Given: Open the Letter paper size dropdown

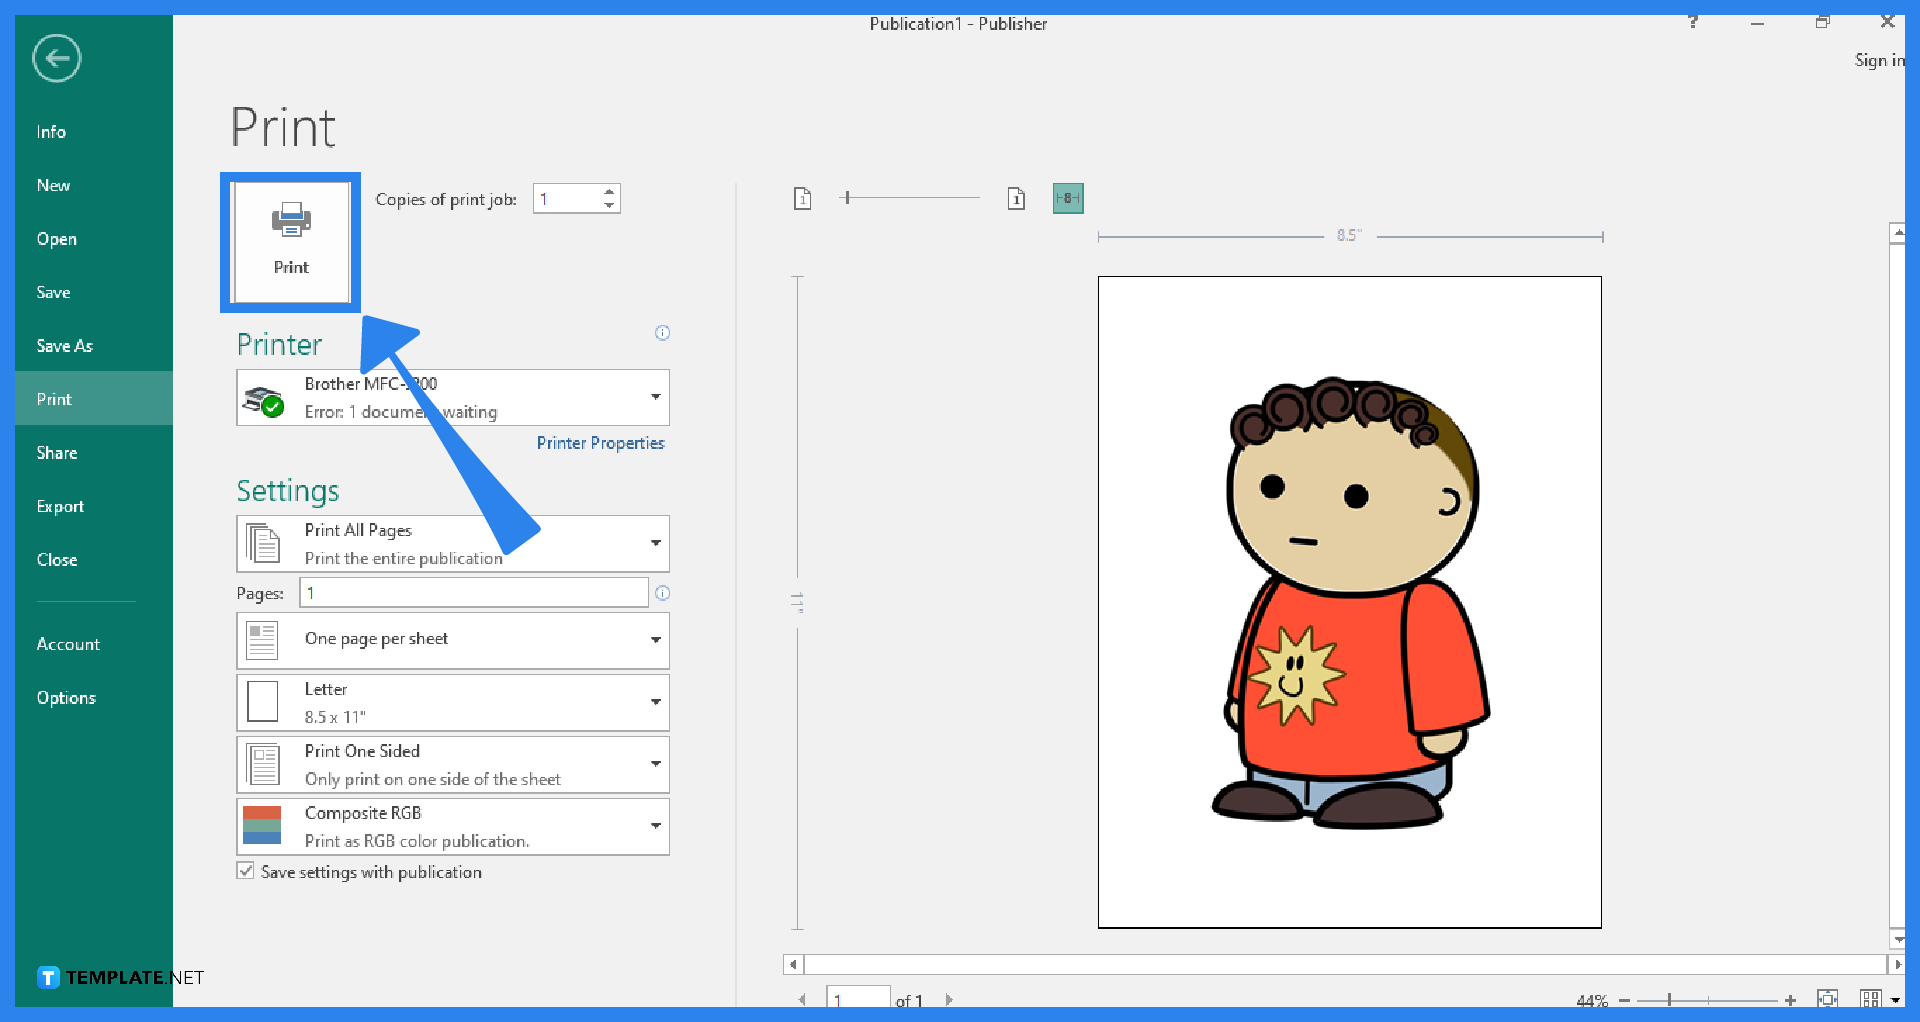Looking at the screenshot, I should pyautogui.click(x=655, y=701).
